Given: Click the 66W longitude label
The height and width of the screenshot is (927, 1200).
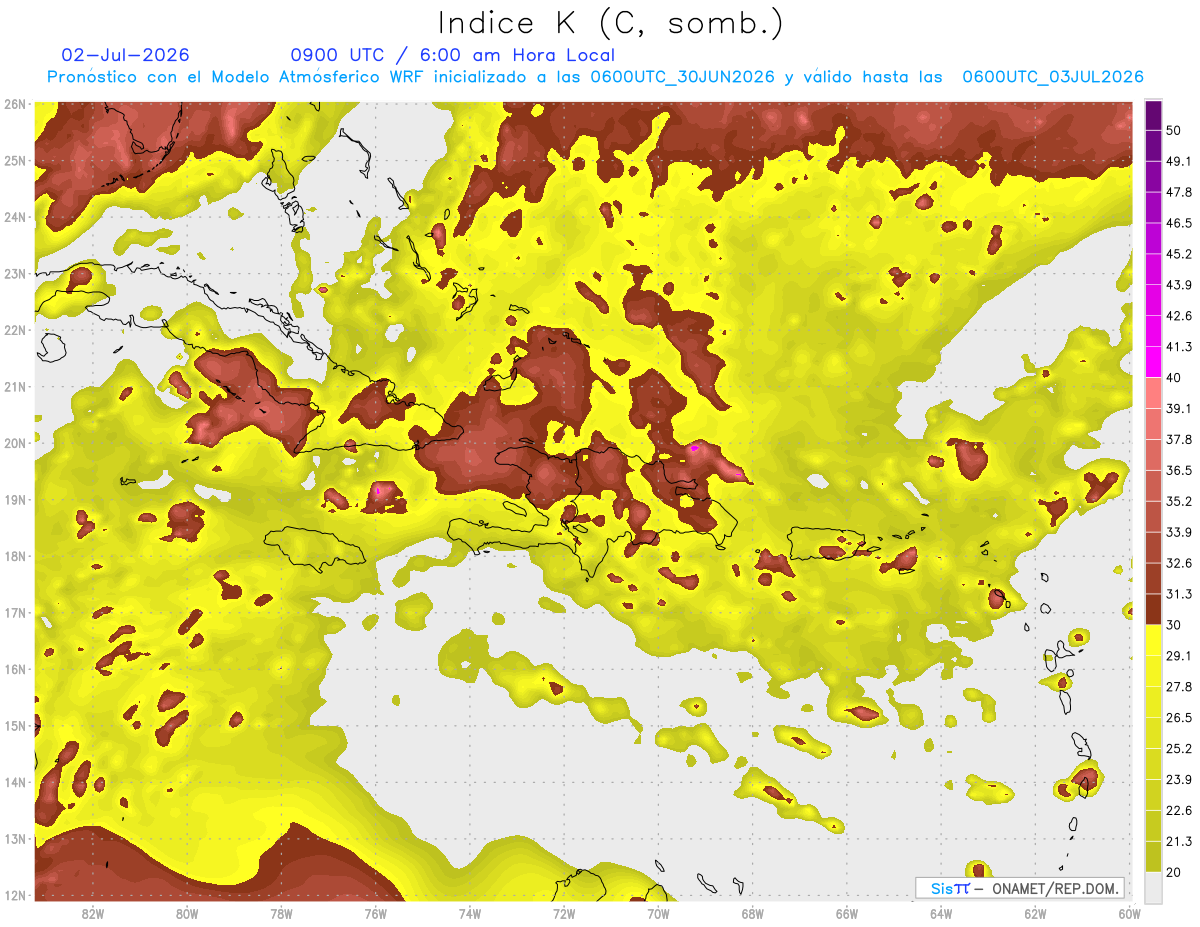Looking at the screenshot, I should [x=847, y=914].
